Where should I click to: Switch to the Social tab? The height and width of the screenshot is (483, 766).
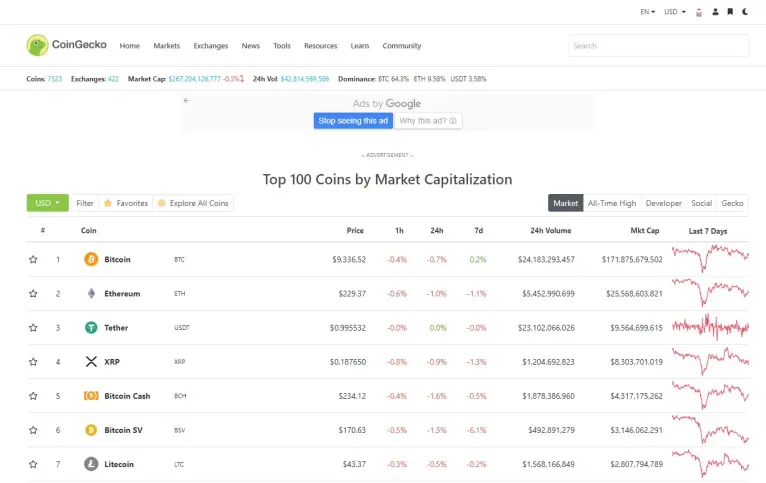[x=702, y=203]
